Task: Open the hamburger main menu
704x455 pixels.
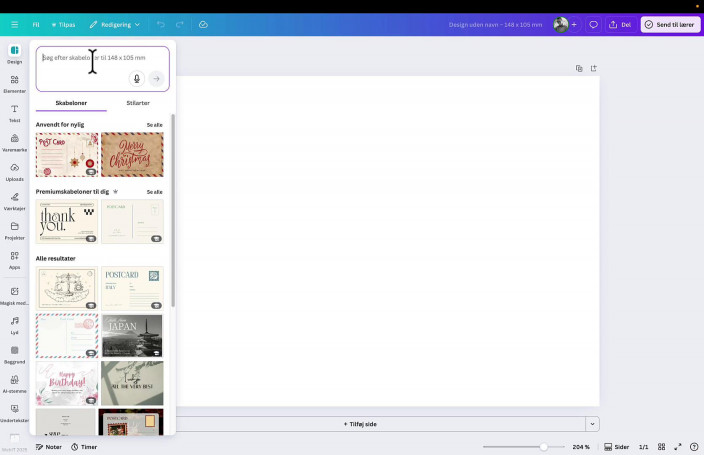Action: tap(14, 24)
